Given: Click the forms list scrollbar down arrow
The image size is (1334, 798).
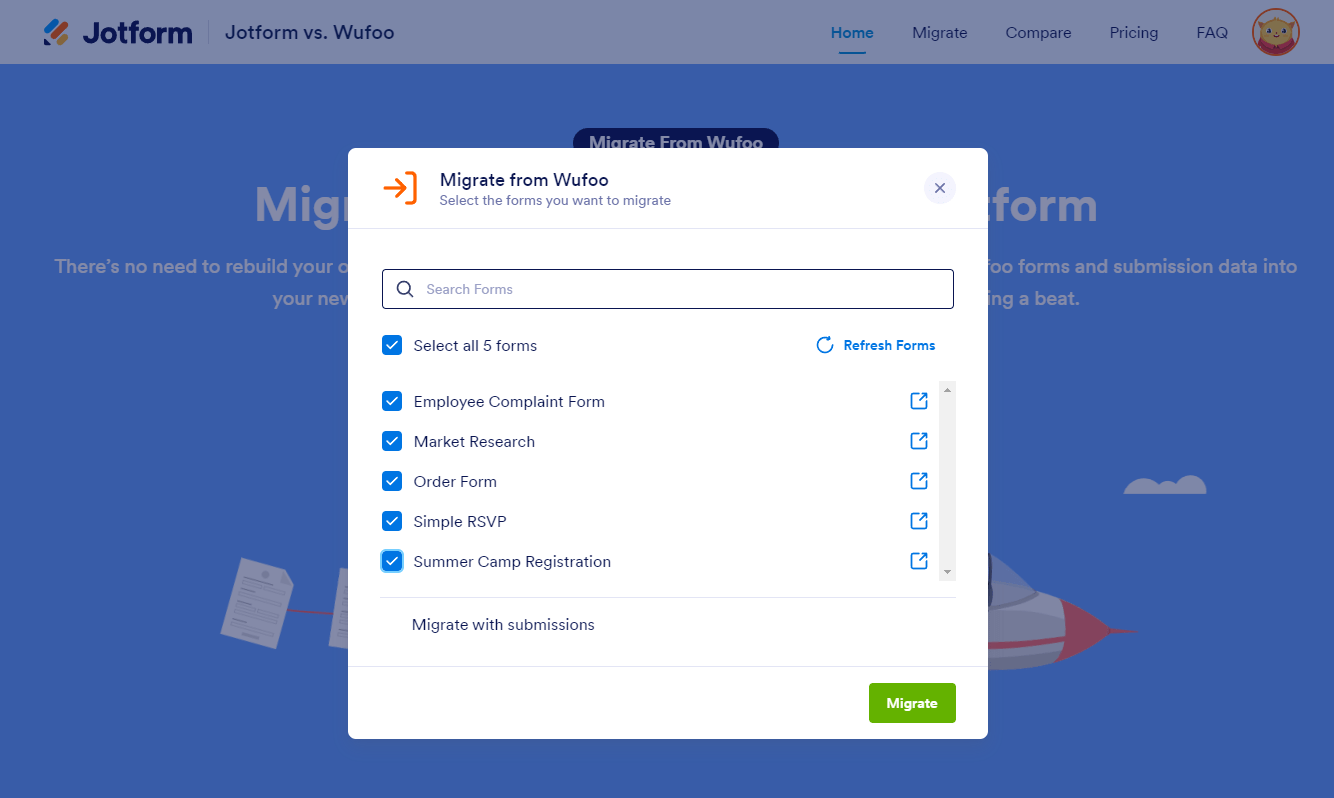Looking at the screenshot, I should [947, 572].
